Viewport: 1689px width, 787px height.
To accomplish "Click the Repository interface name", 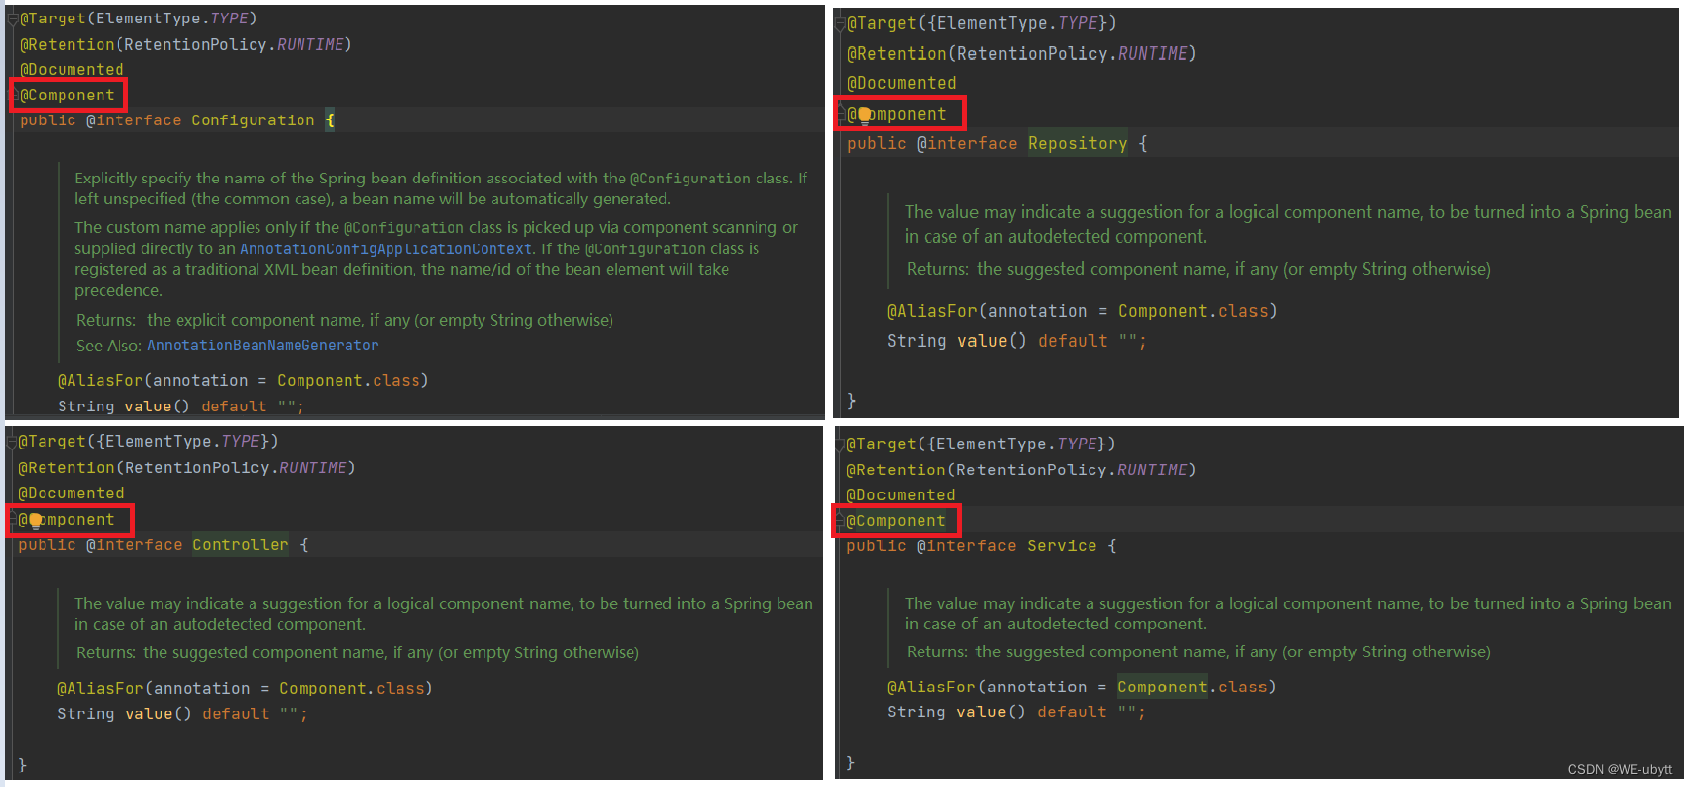I will 1077,143.
